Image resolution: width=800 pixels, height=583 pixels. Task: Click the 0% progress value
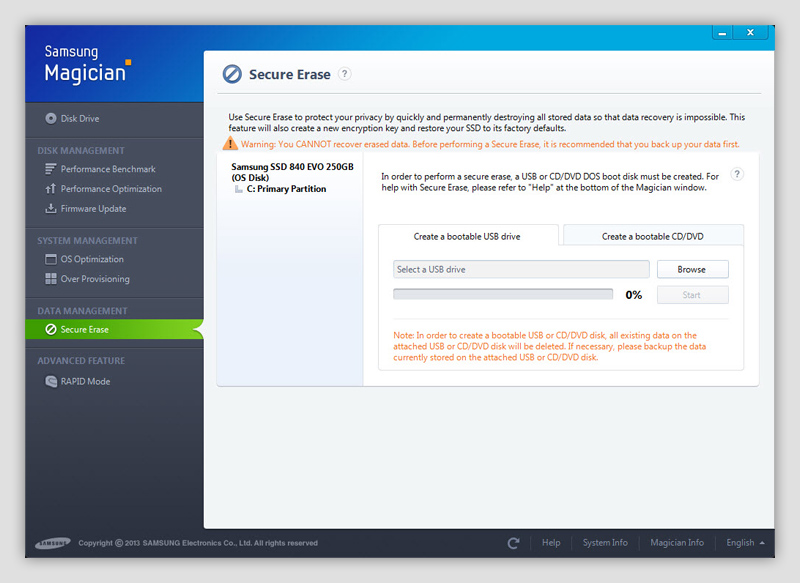click(634, 295)
